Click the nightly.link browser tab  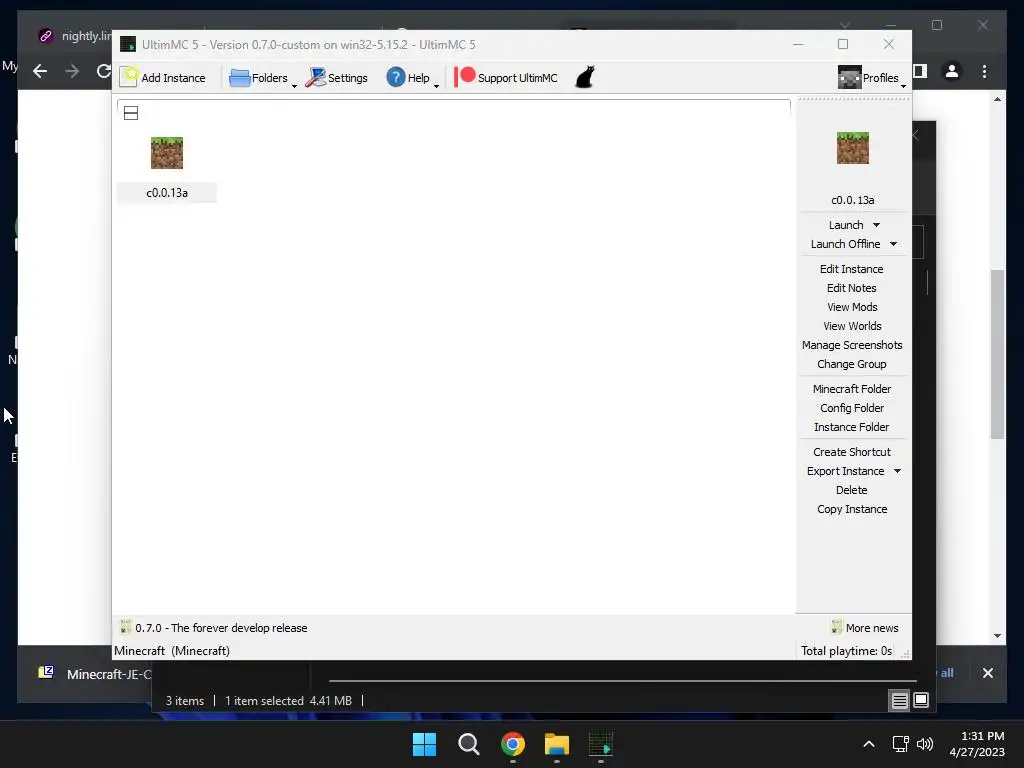[x=75, y=36]
